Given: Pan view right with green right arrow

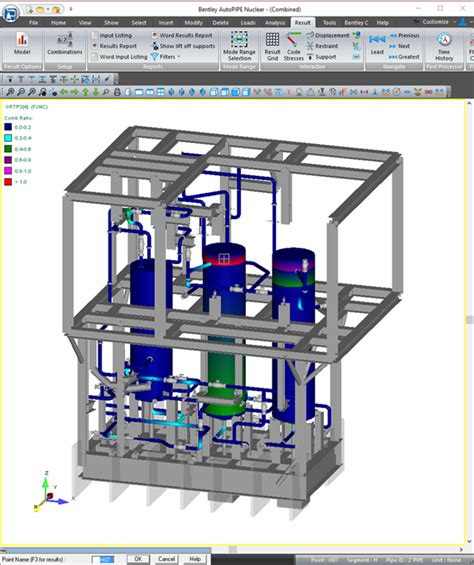Looking at the screenshot, I should point(74,92).
